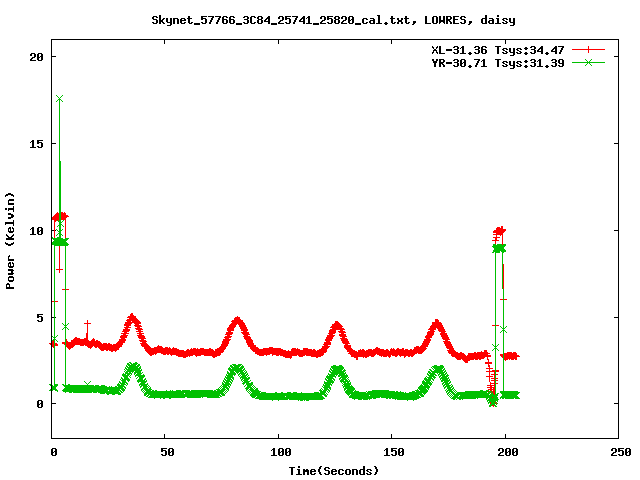Viewport: 640px width, 480px height.
Task: Click x-axis tick label 50
Action: (x=167, y=452)
